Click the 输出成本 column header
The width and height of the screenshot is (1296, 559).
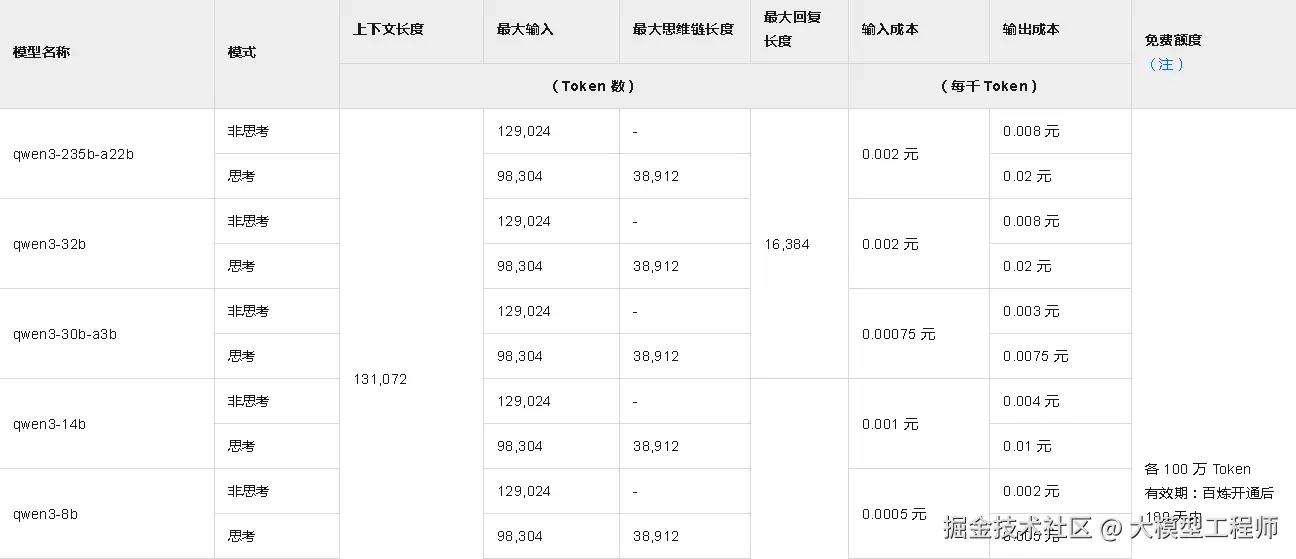click(x=1031, y=29)
